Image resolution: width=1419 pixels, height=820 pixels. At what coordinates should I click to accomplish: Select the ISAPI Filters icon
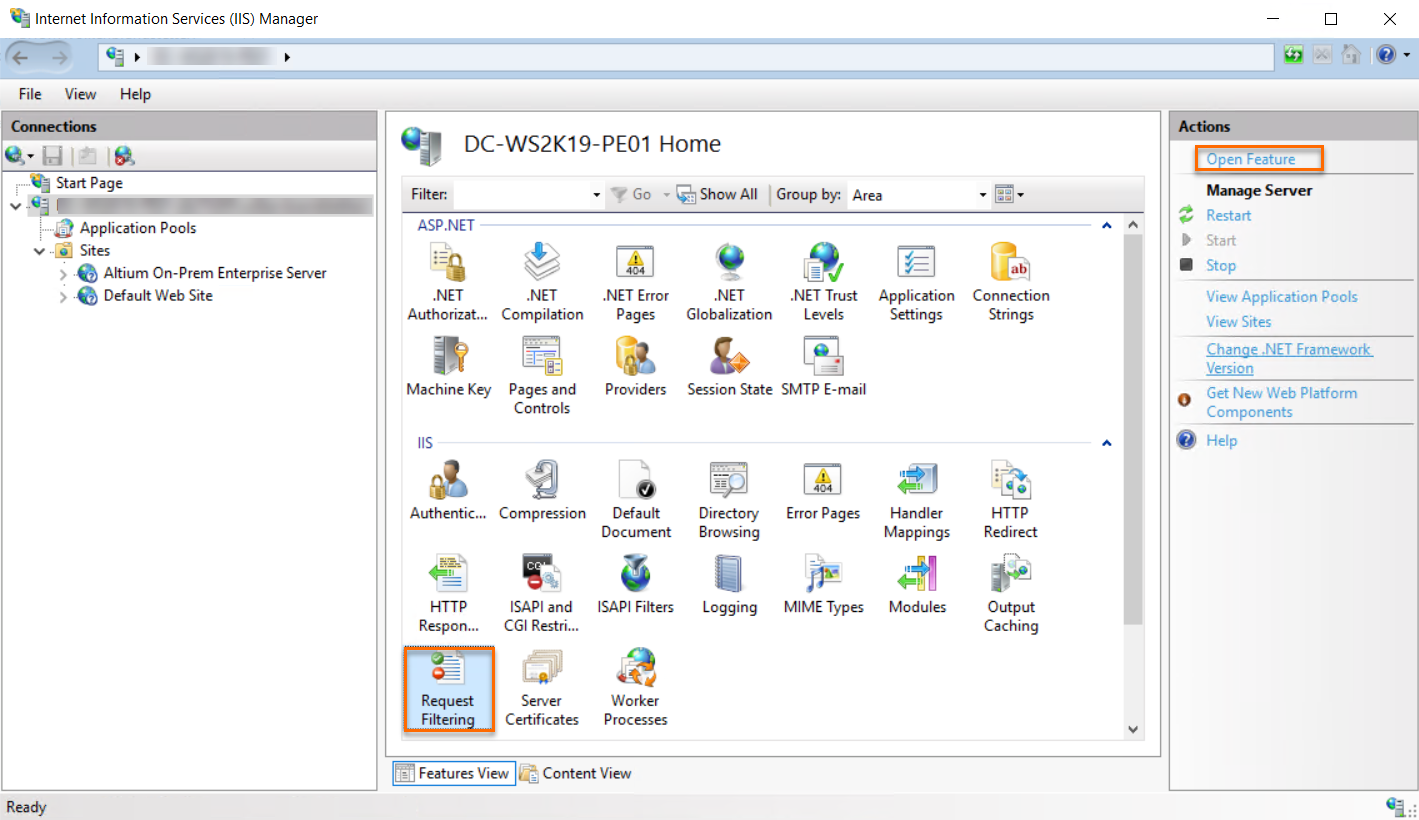(x=635, y=585)
